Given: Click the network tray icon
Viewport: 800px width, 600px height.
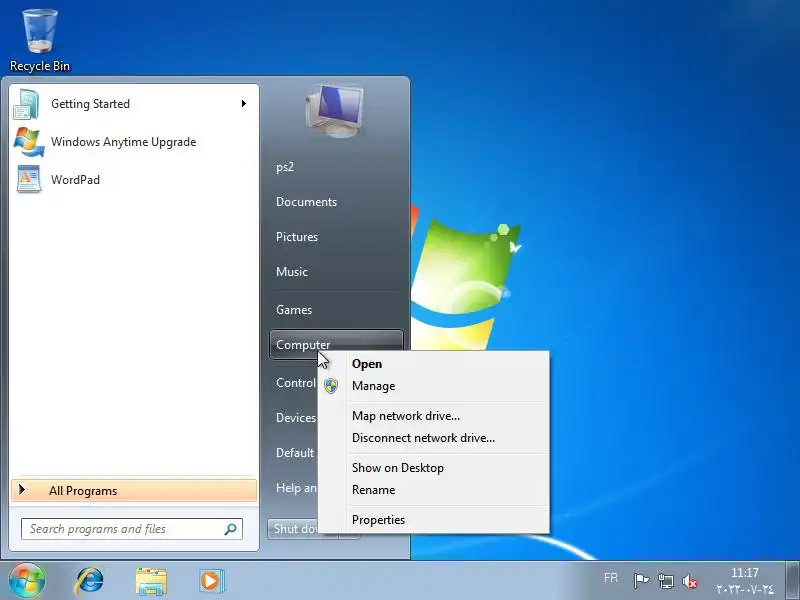Looking at the screenshot, I should coord(665,581).
